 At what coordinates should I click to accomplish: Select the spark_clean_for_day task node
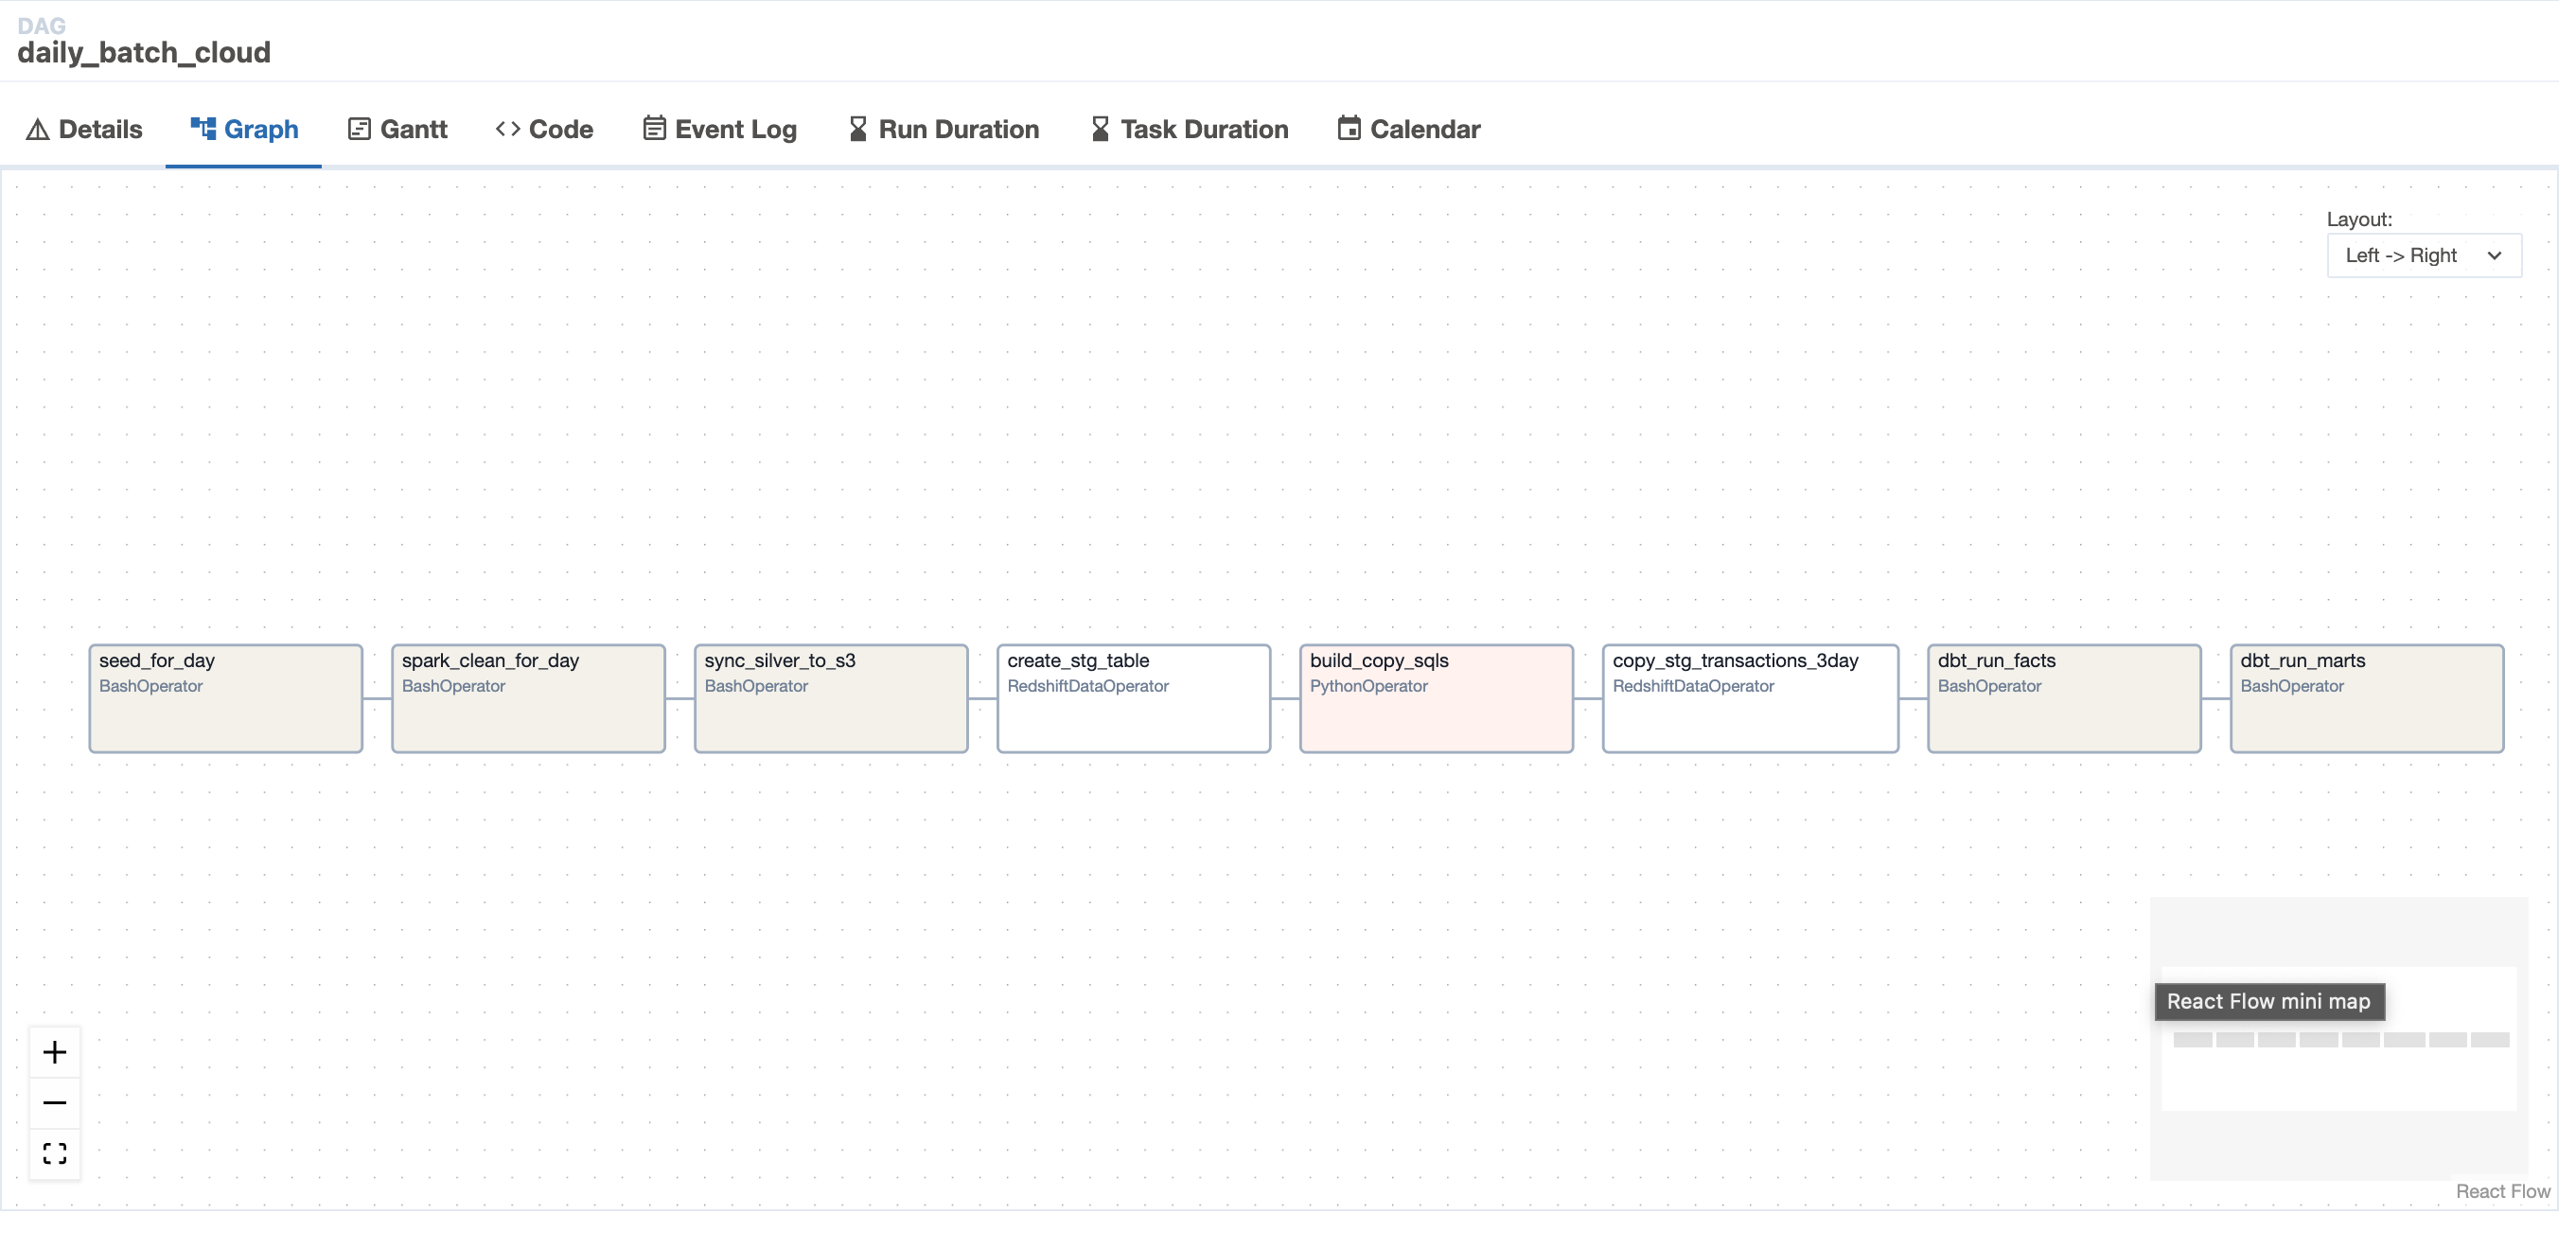528,698
